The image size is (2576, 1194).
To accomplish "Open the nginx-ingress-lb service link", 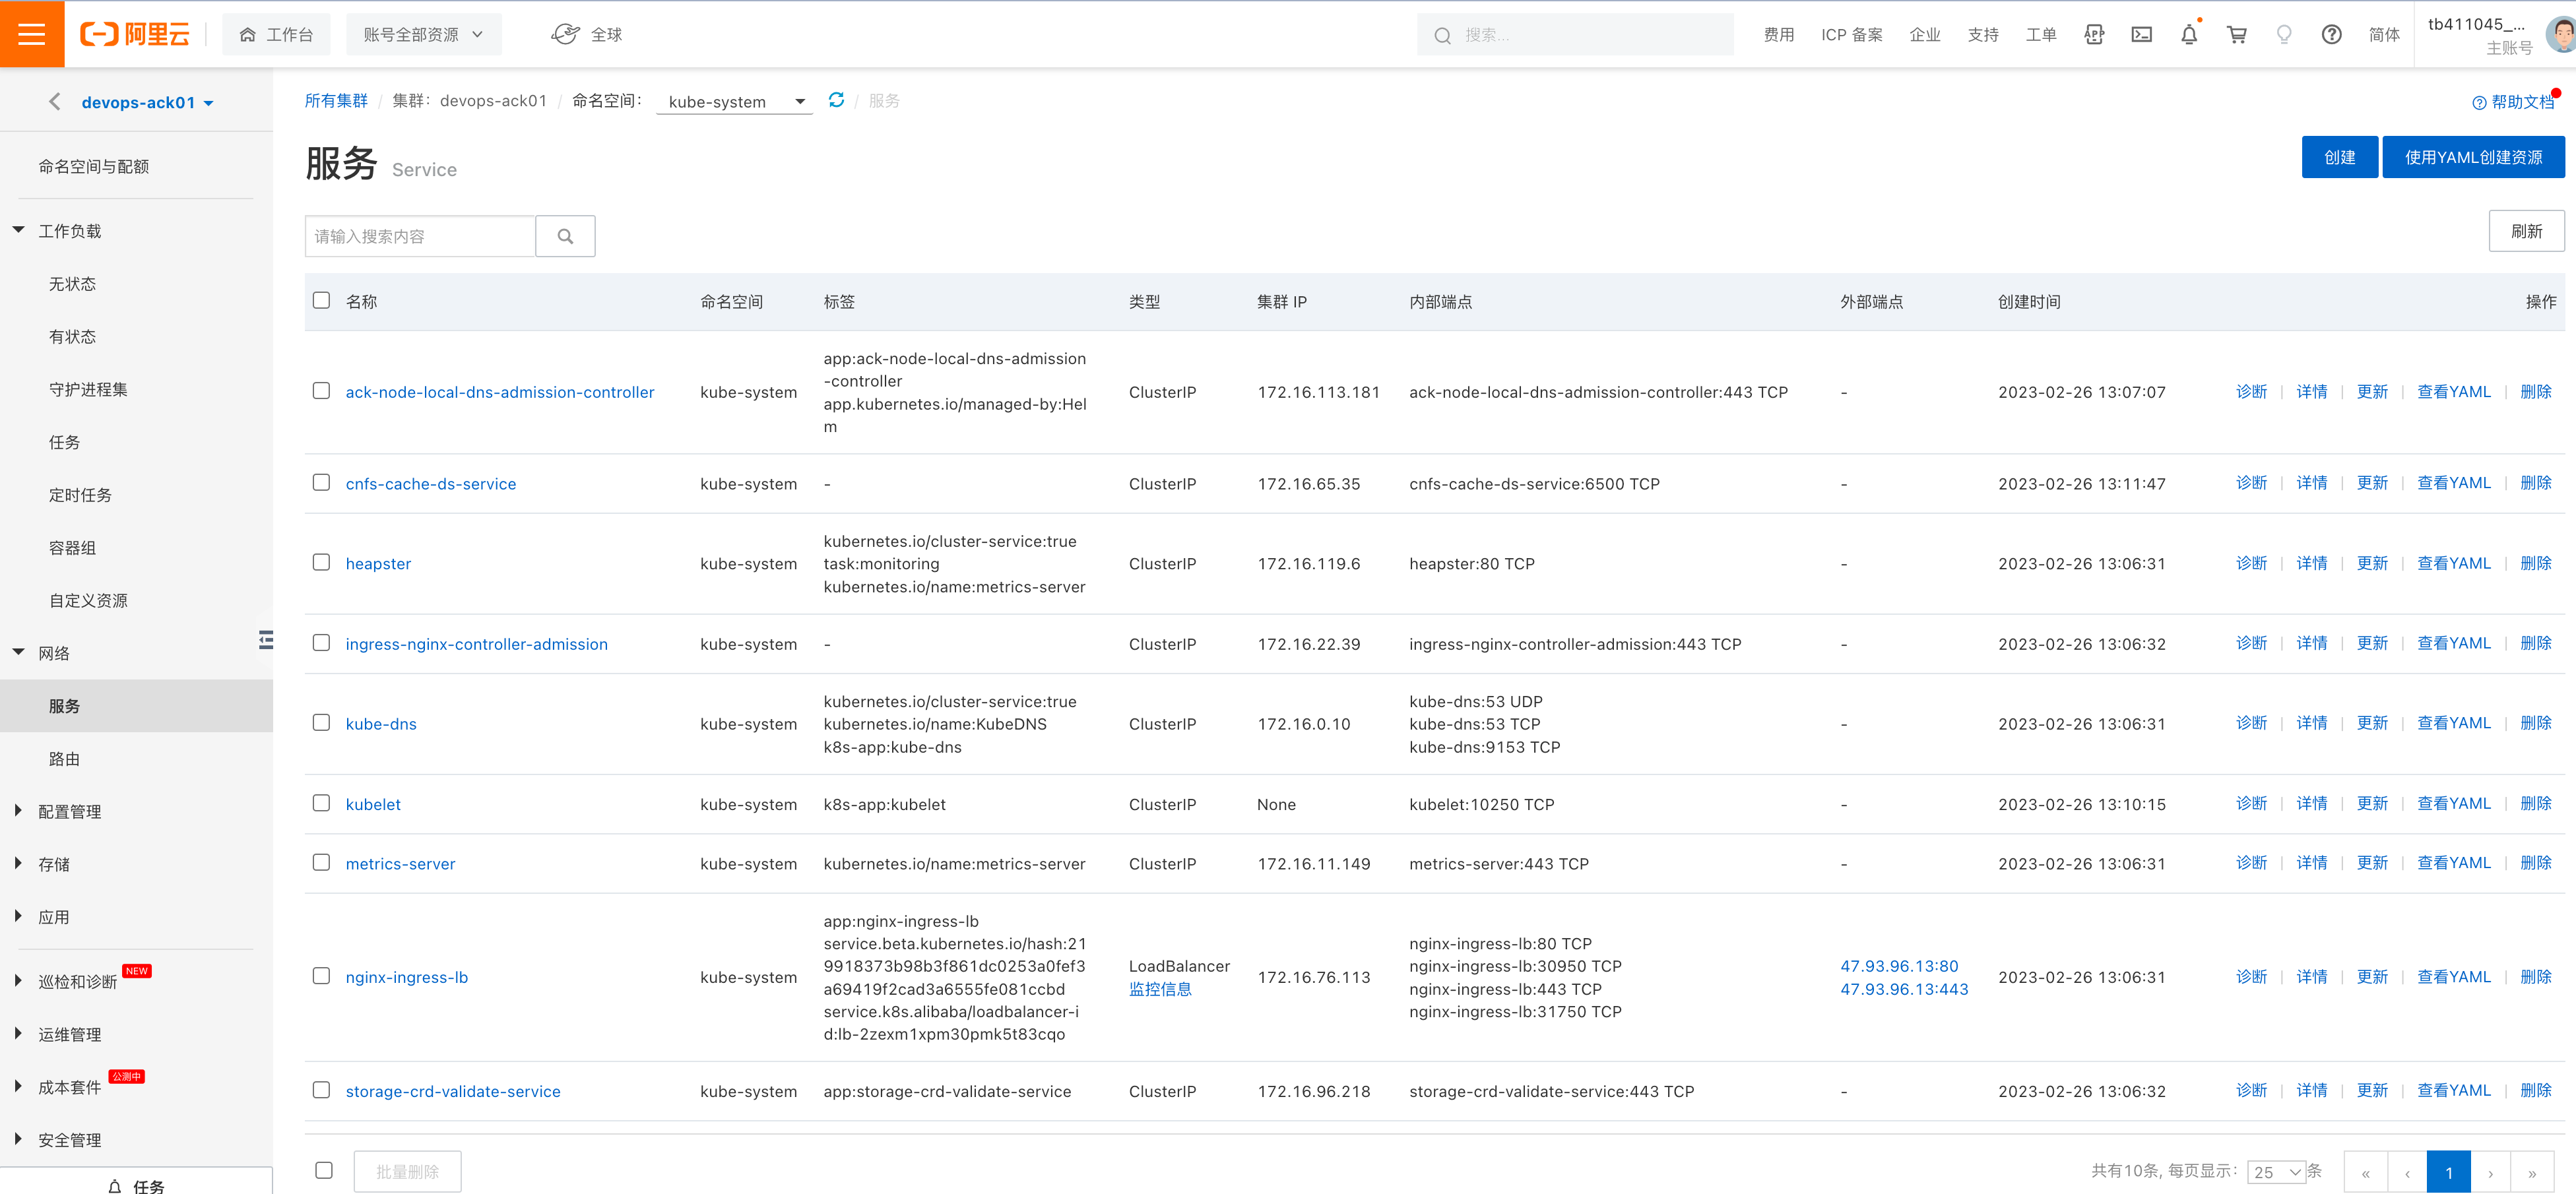I will coord(406,977).
